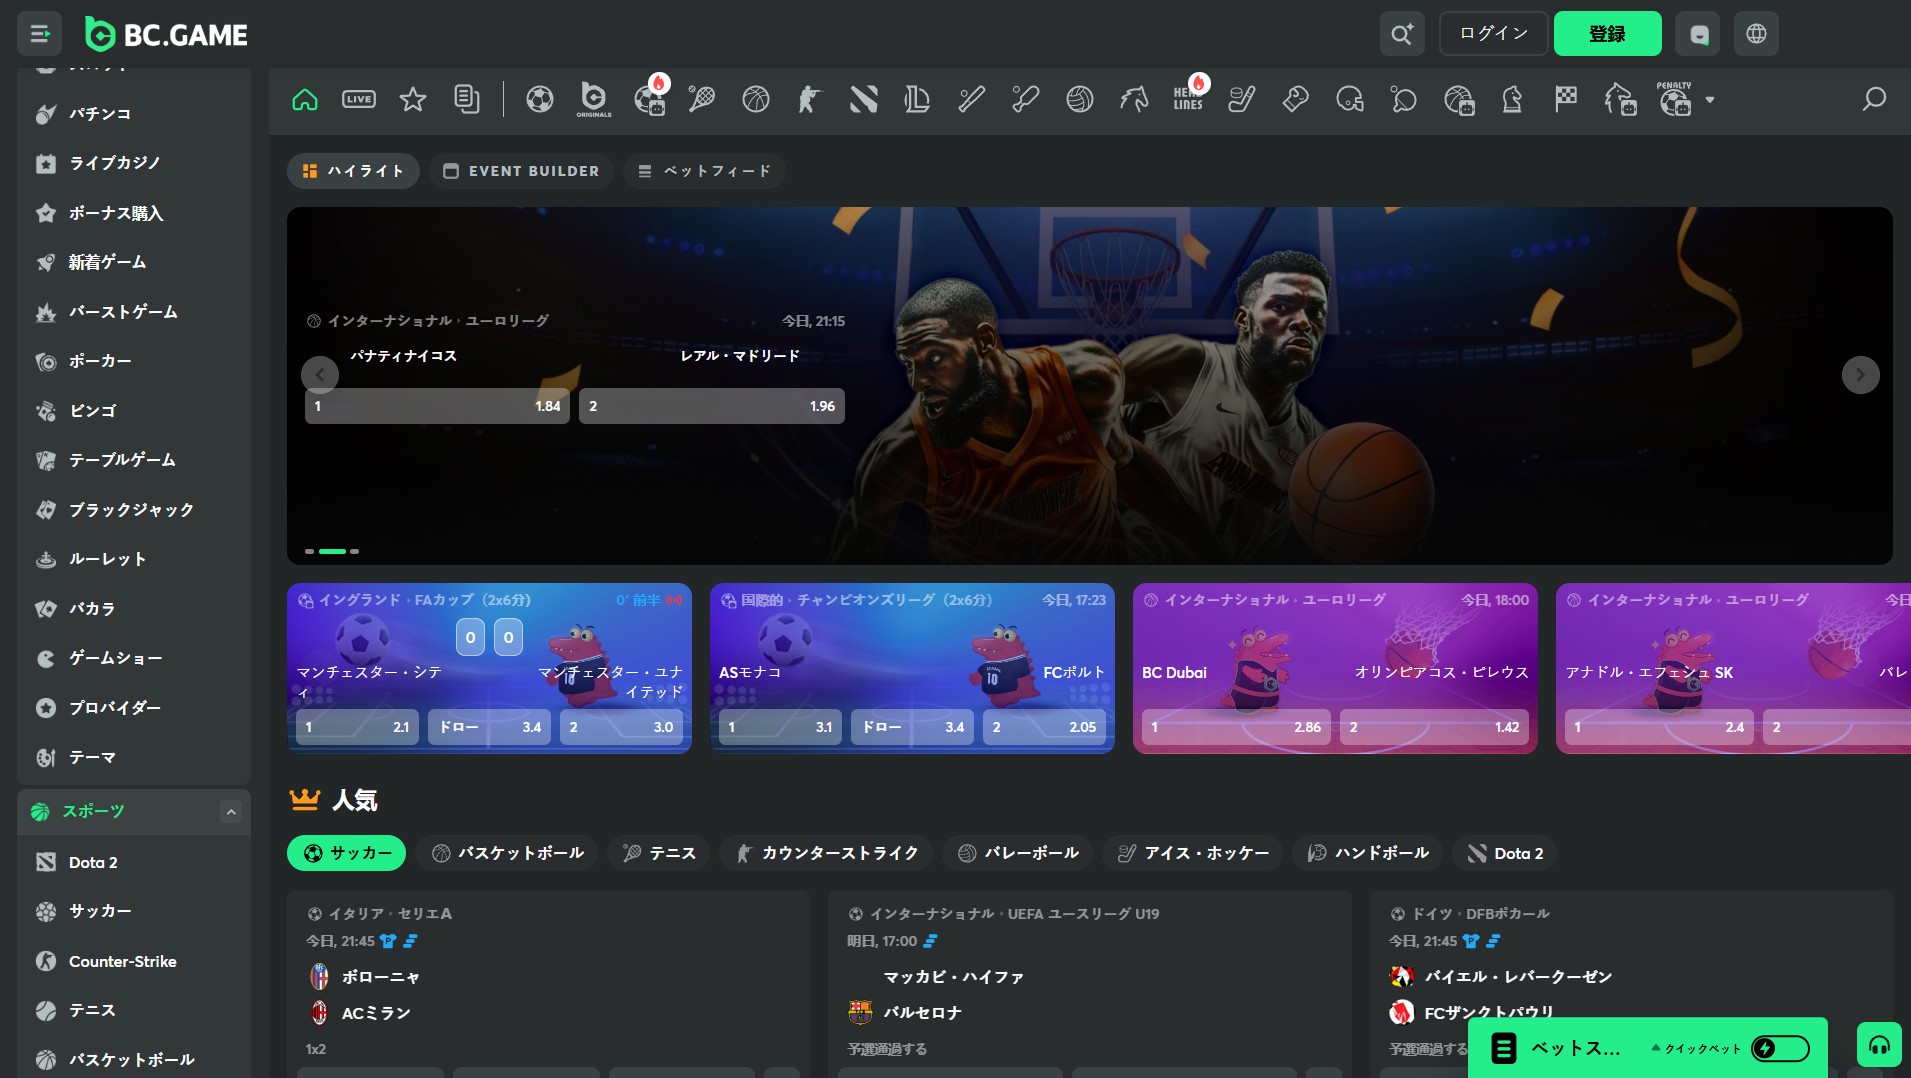The height and width of the screenshot is (1078, 1911).
Task: Select サッカー popular filter tab
Action: pyautogui.click(x=347, y=853)
